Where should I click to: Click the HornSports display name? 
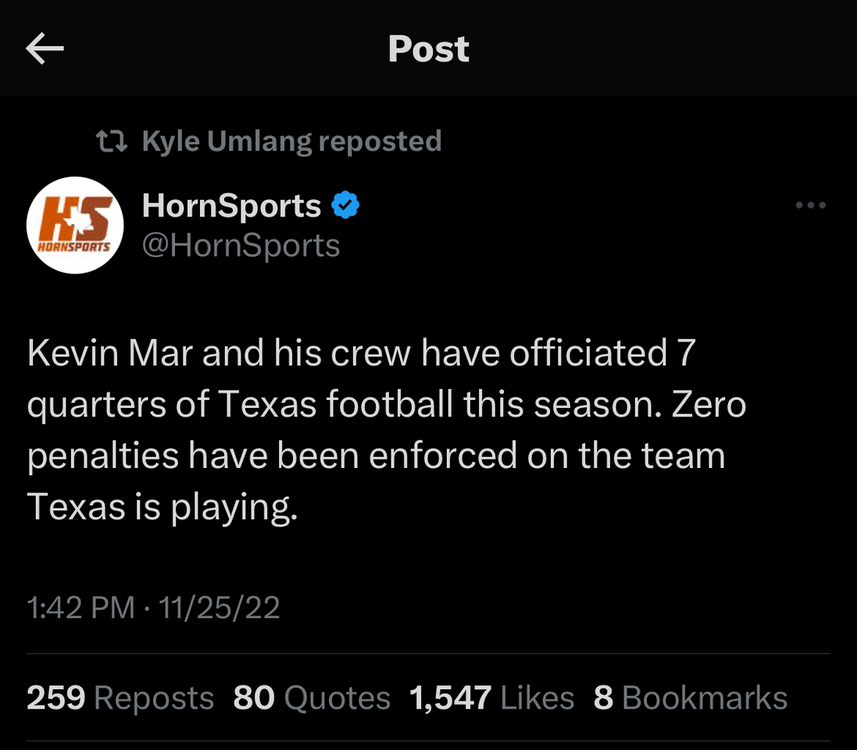(x=232, y=206)
